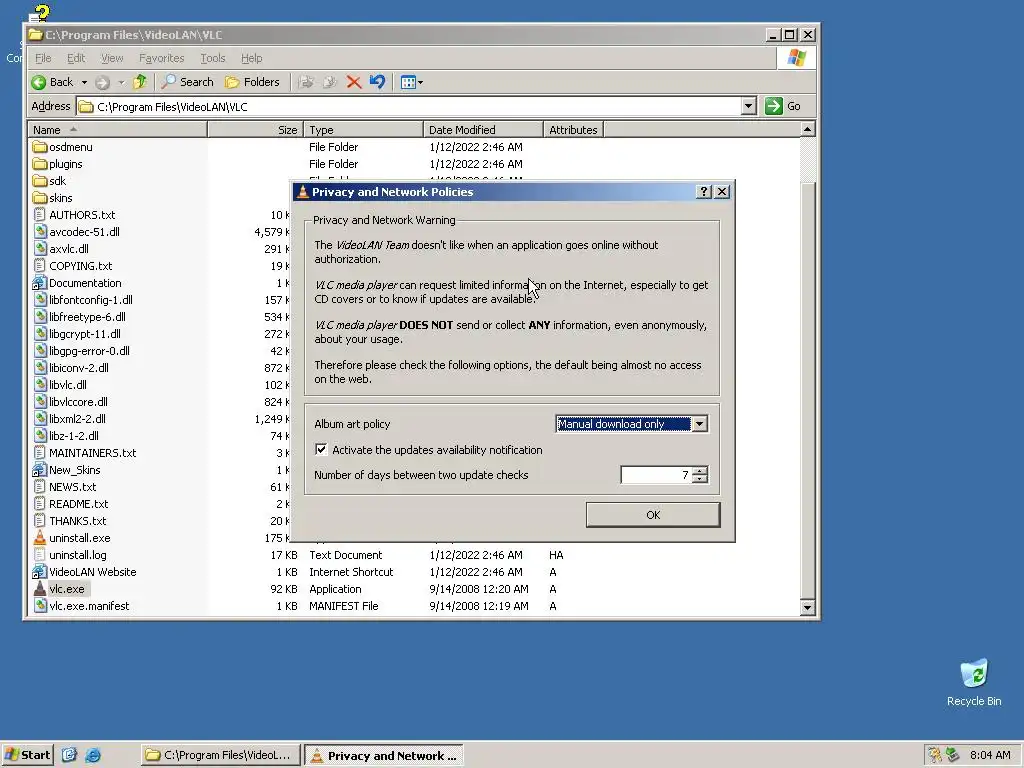Viewport: 1024px width, 768px height.
Task: Select the uninstall.log file
Action: [78, 554]
